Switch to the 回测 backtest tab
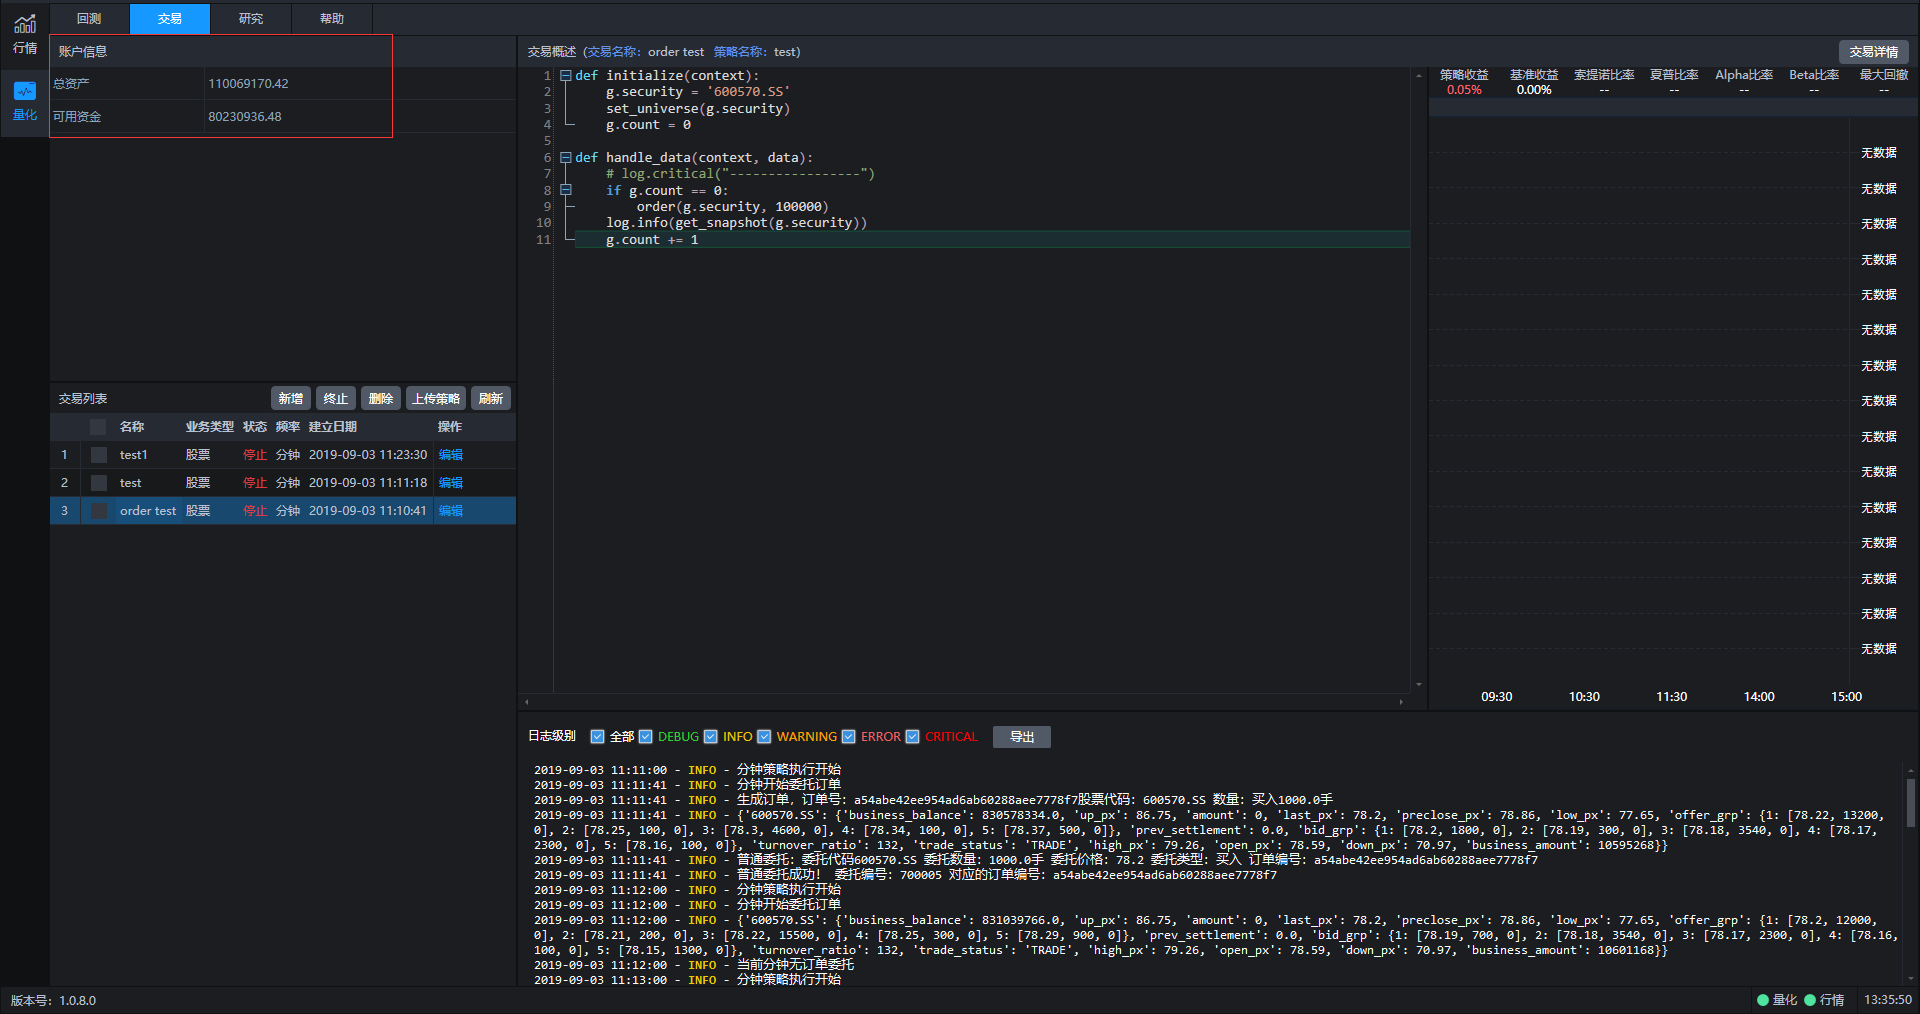Screen dimensions: 1920x1014 pyautogui.click(x=89, y=19)
